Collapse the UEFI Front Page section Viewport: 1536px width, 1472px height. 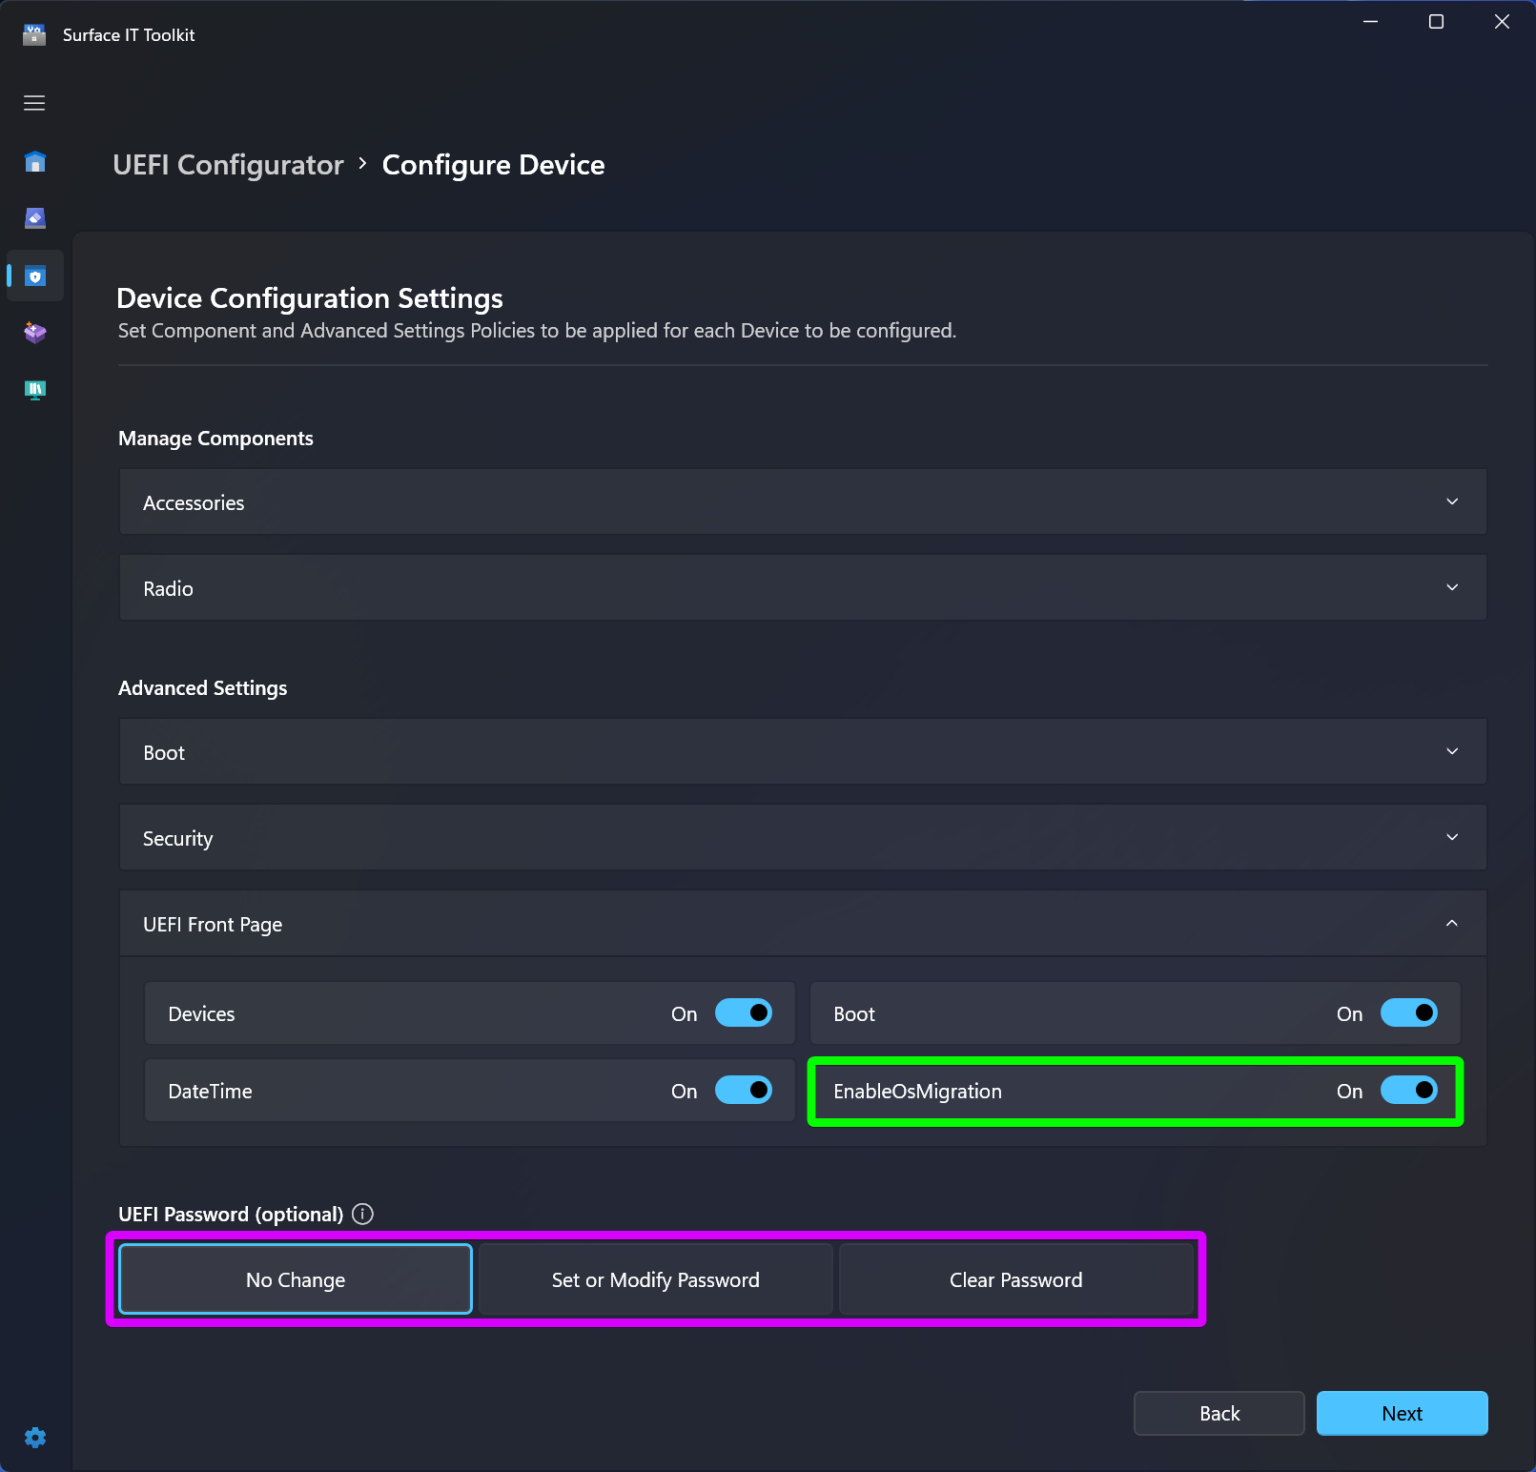tap(1451, 923)
